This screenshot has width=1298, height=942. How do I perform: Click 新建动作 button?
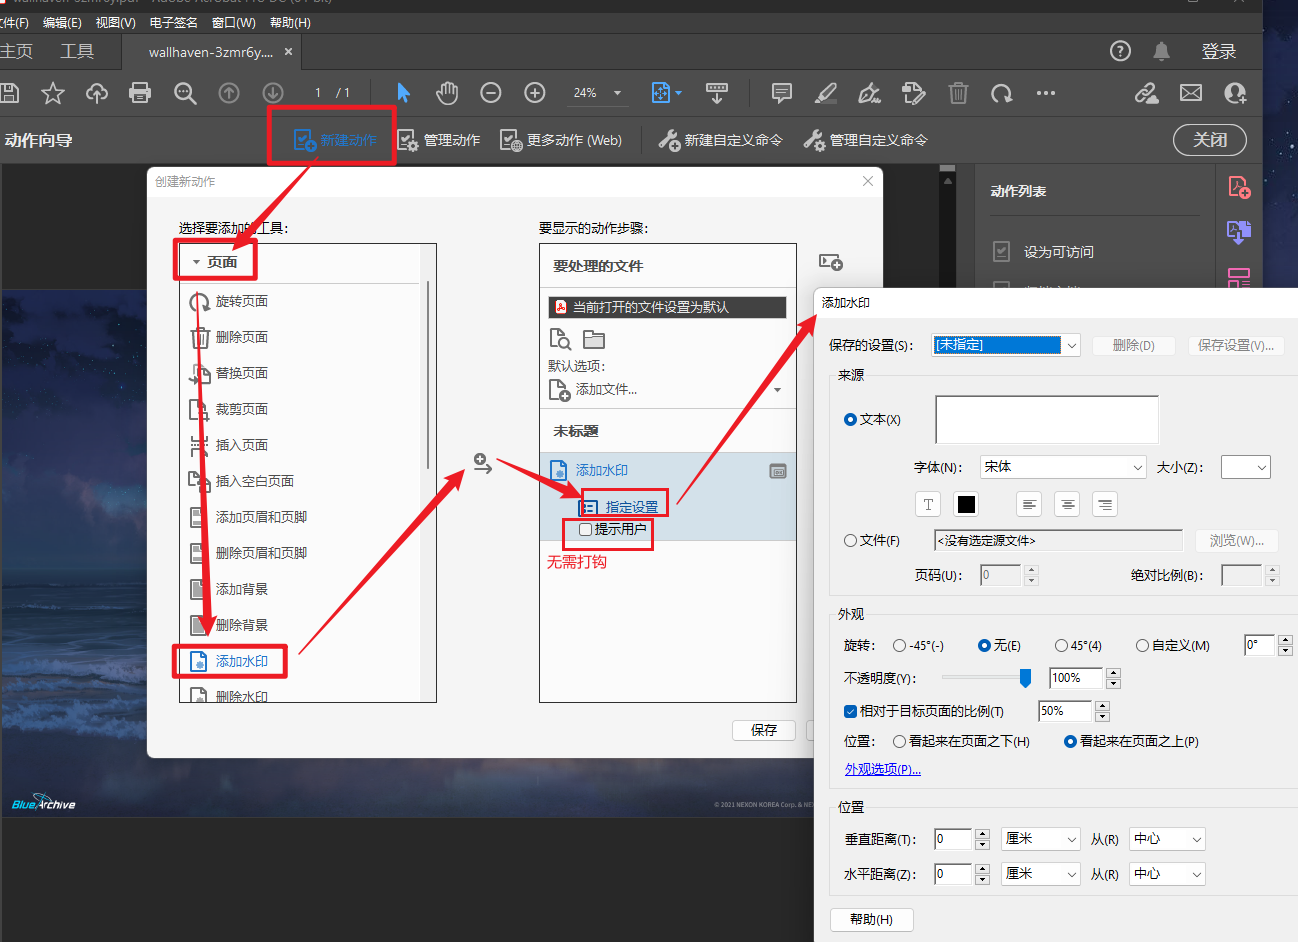tap(335, 140)
